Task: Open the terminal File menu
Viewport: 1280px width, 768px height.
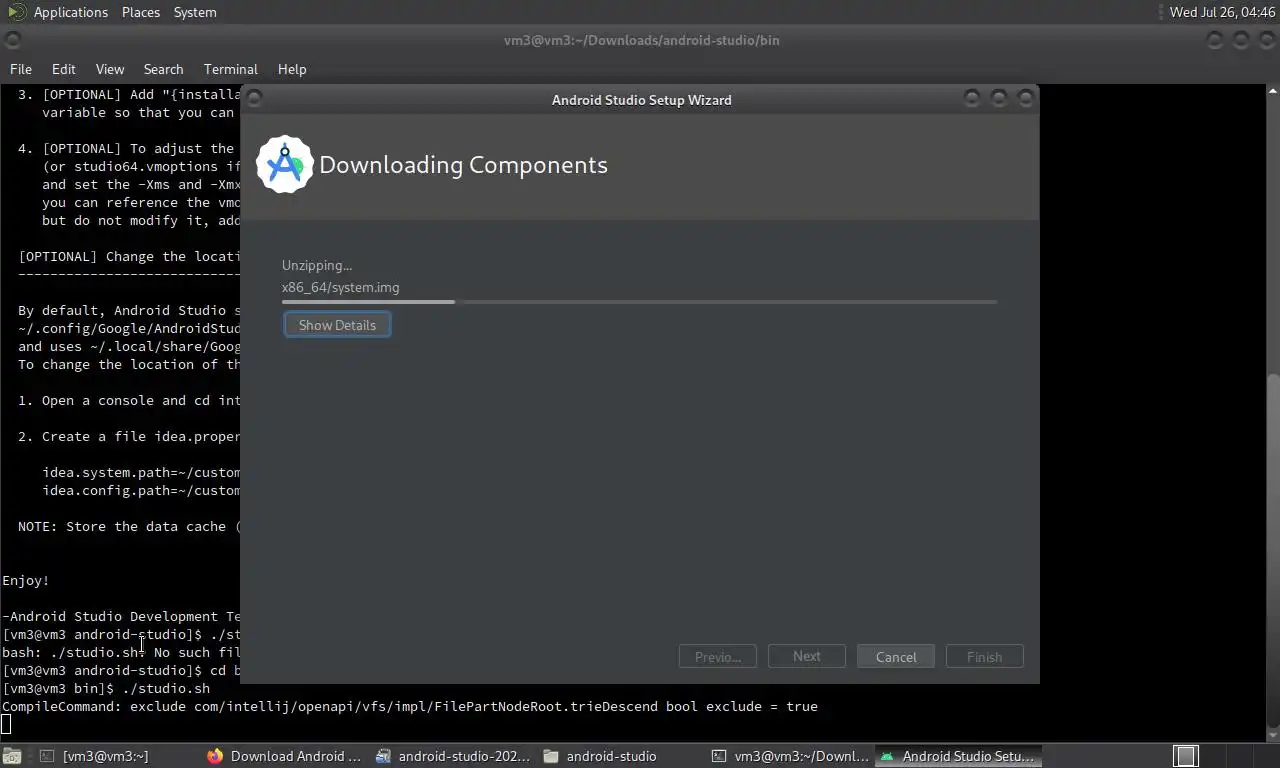Action: click(x=21, y=69)
